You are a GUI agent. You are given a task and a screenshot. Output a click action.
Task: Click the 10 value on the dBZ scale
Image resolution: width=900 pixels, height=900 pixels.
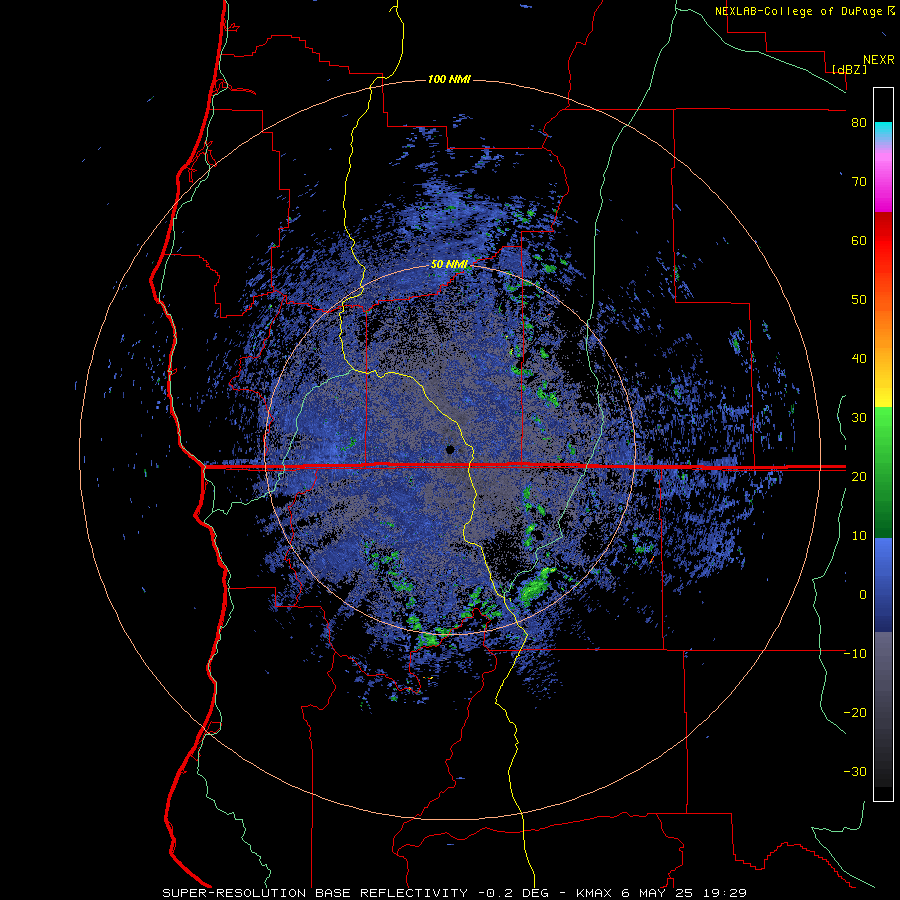click(859, 536)
